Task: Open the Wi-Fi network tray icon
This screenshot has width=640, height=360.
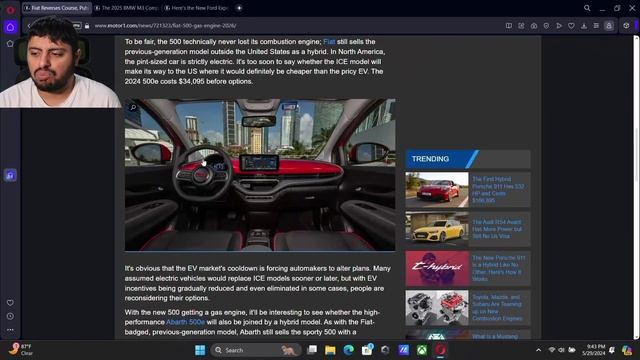Action: [552, 350]
